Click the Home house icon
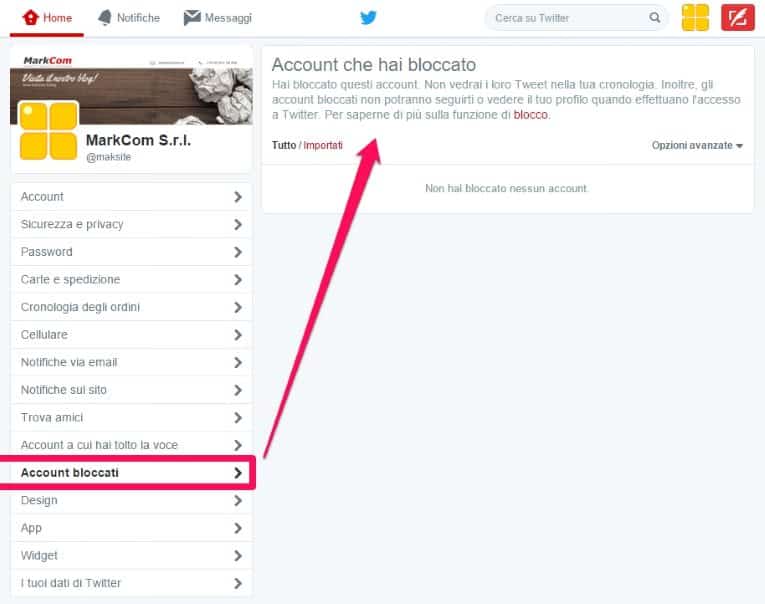765x604 pixels. pos(30,18)
